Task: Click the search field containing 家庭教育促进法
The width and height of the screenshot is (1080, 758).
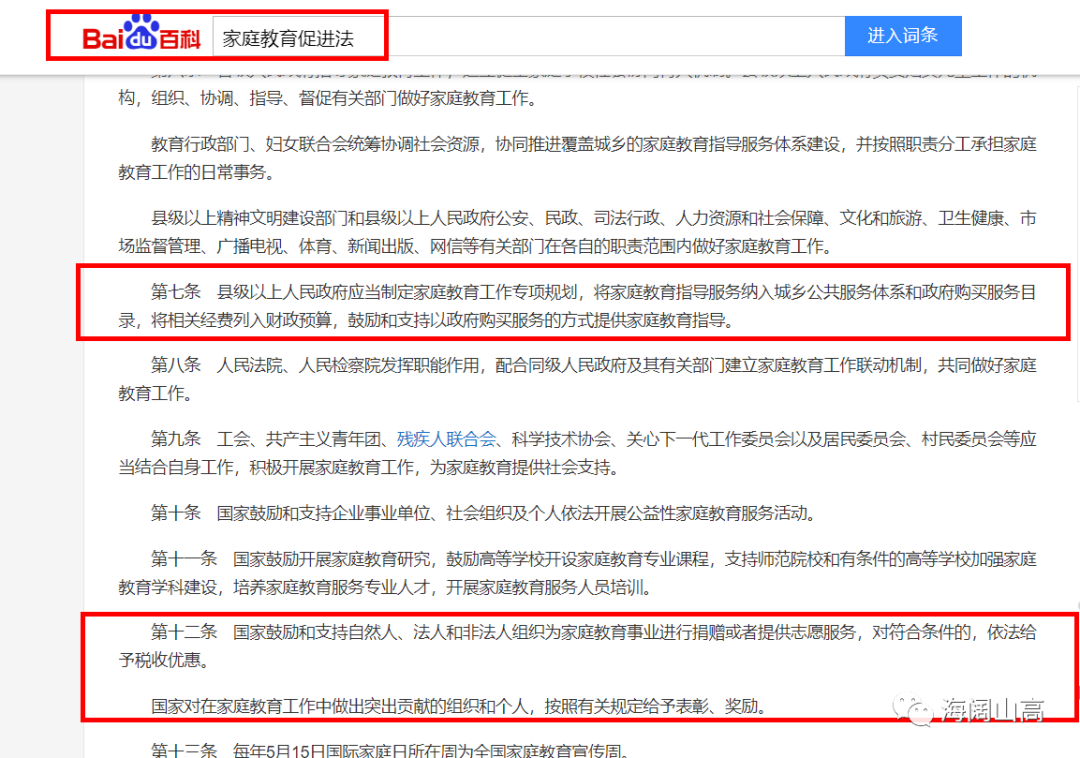Action: click(x=529, y=36)
